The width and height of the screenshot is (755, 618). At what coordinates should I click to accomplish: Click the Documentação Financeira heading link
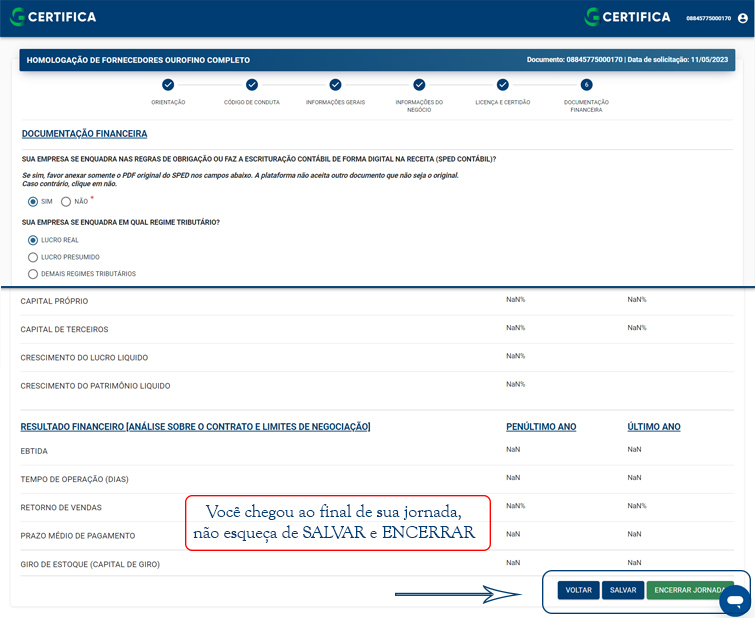pyautogui.click(x=84, y=133)
